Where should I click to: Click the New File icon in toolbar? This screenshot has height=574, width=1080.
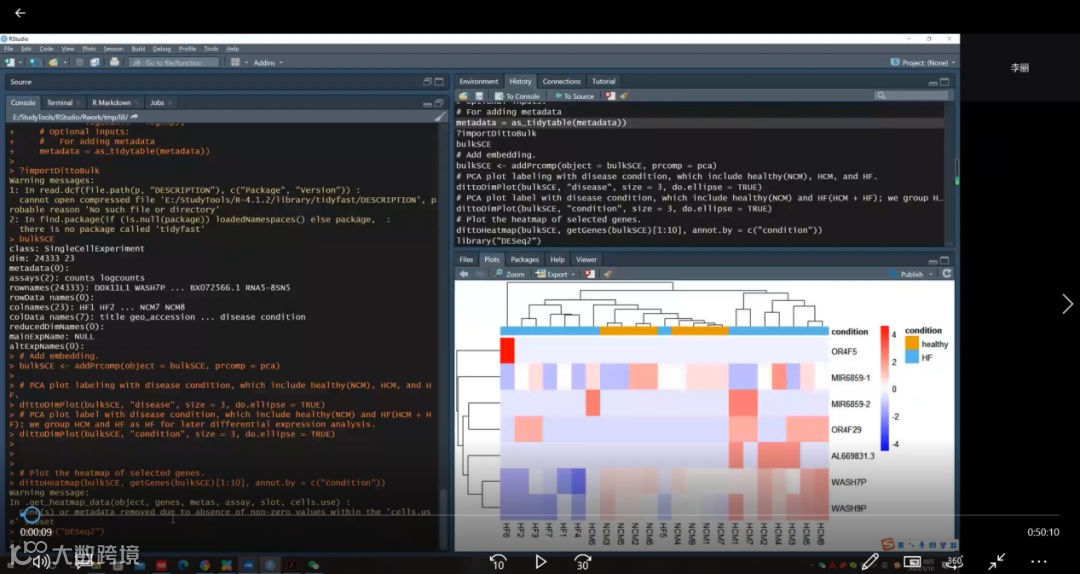click(10, 62)
